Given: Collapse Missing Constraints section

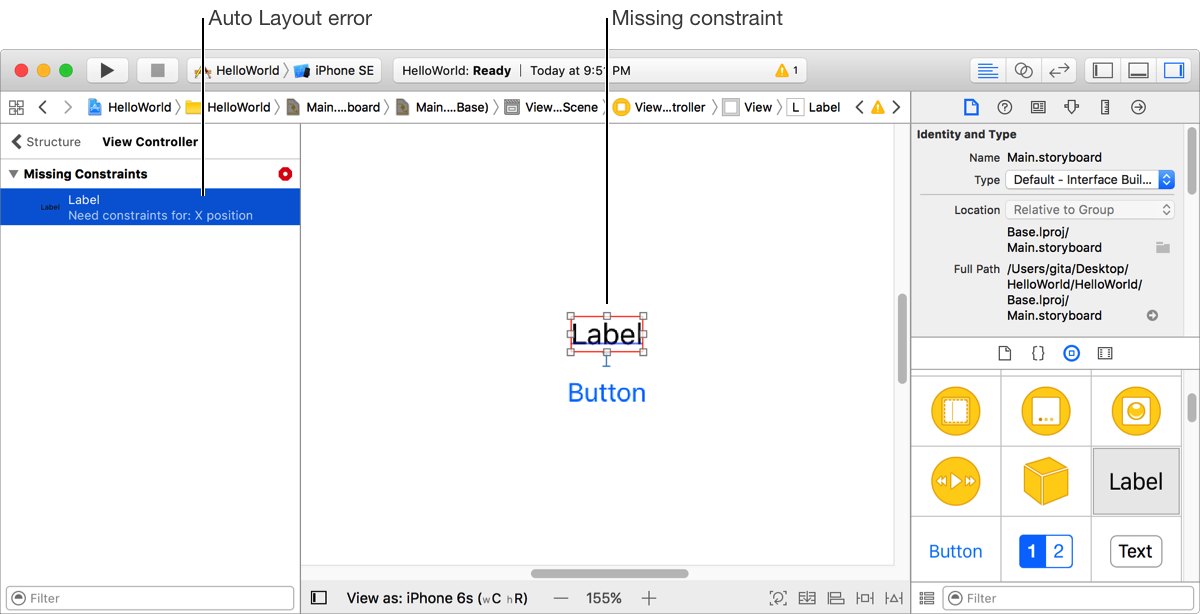Looking at the screenshot, I should (13, 174).
